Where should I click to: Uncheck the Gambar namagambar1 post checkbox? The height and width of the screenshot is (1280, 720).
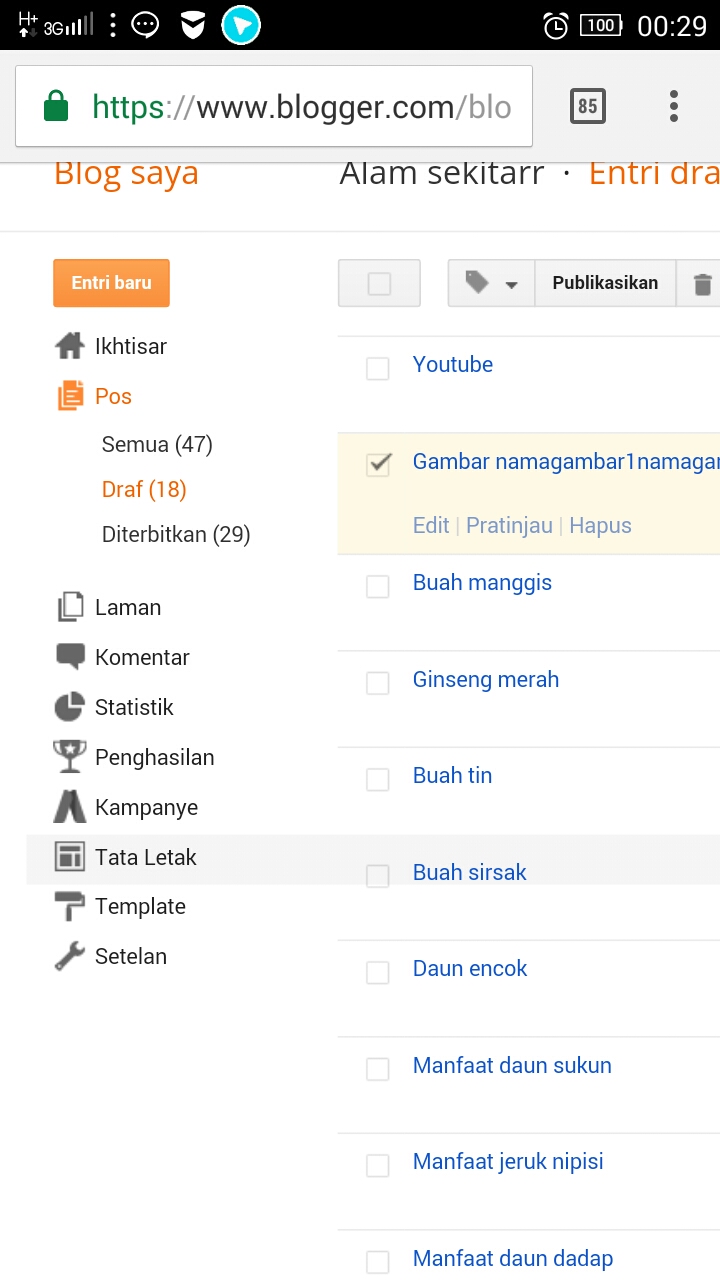378,464
